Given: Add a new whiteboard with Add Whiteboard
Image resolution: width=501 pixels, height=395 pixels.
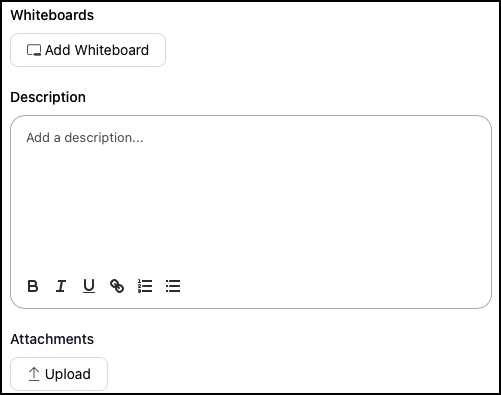Looking at the screenshot, I should (88, 50).
